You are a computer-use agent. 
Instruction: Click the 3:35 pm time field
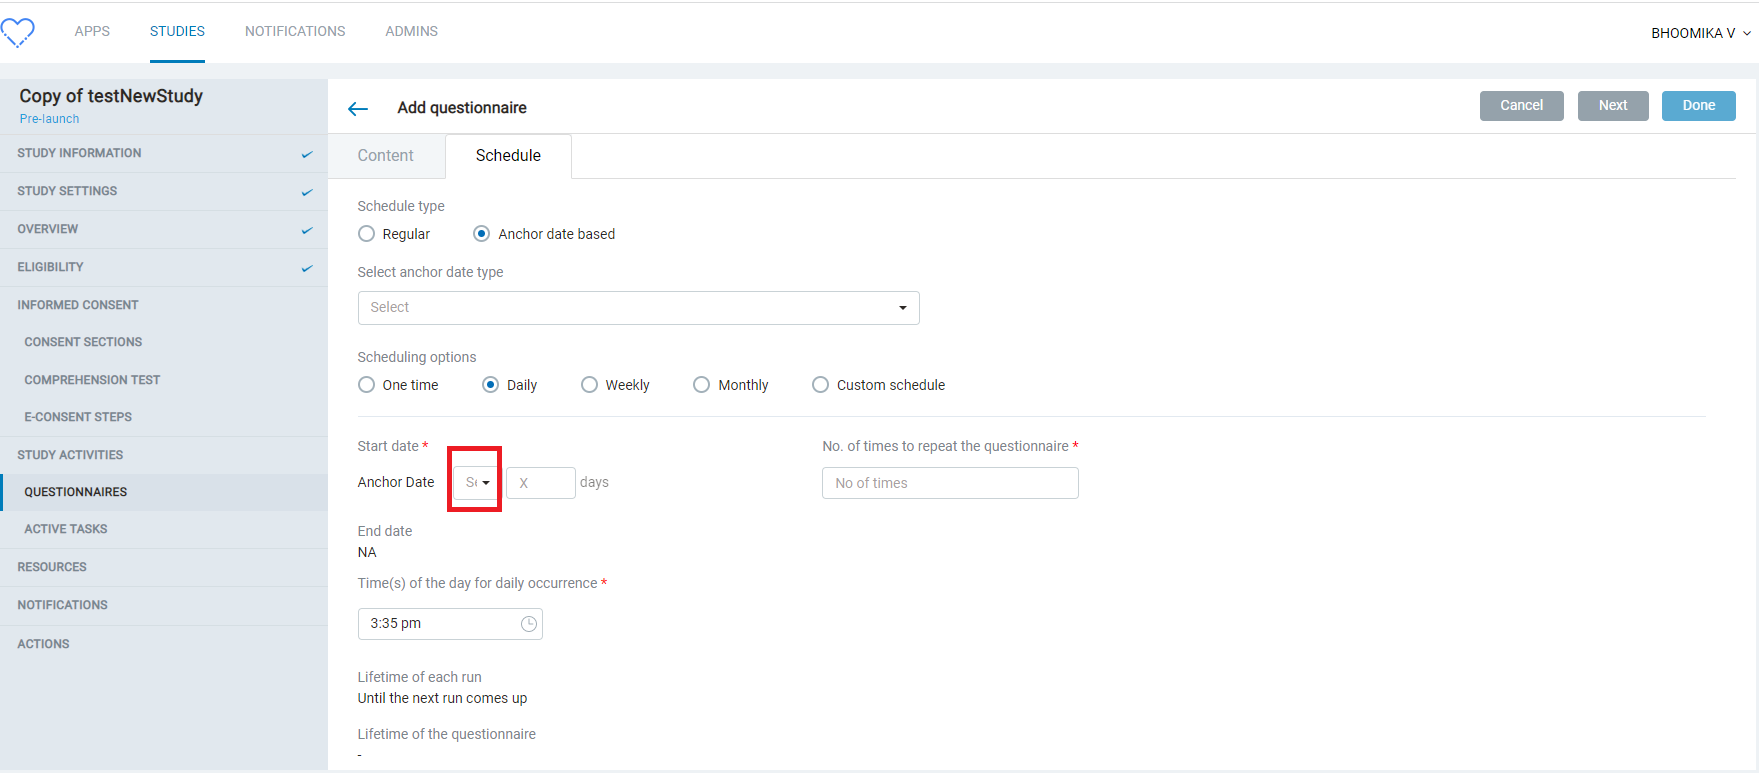(450, 624)
